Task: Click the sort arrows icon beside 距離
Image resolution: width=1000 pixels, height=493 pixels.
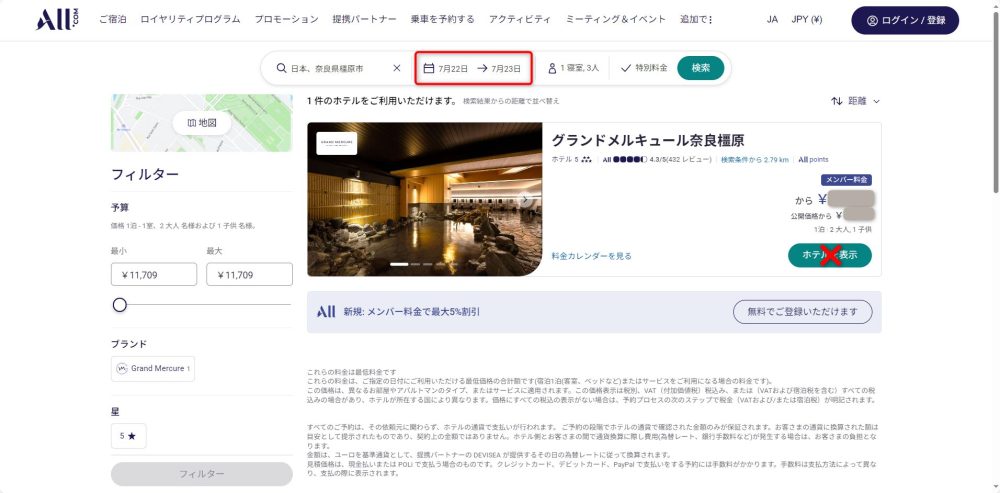Action: click(x=836, y=101)
